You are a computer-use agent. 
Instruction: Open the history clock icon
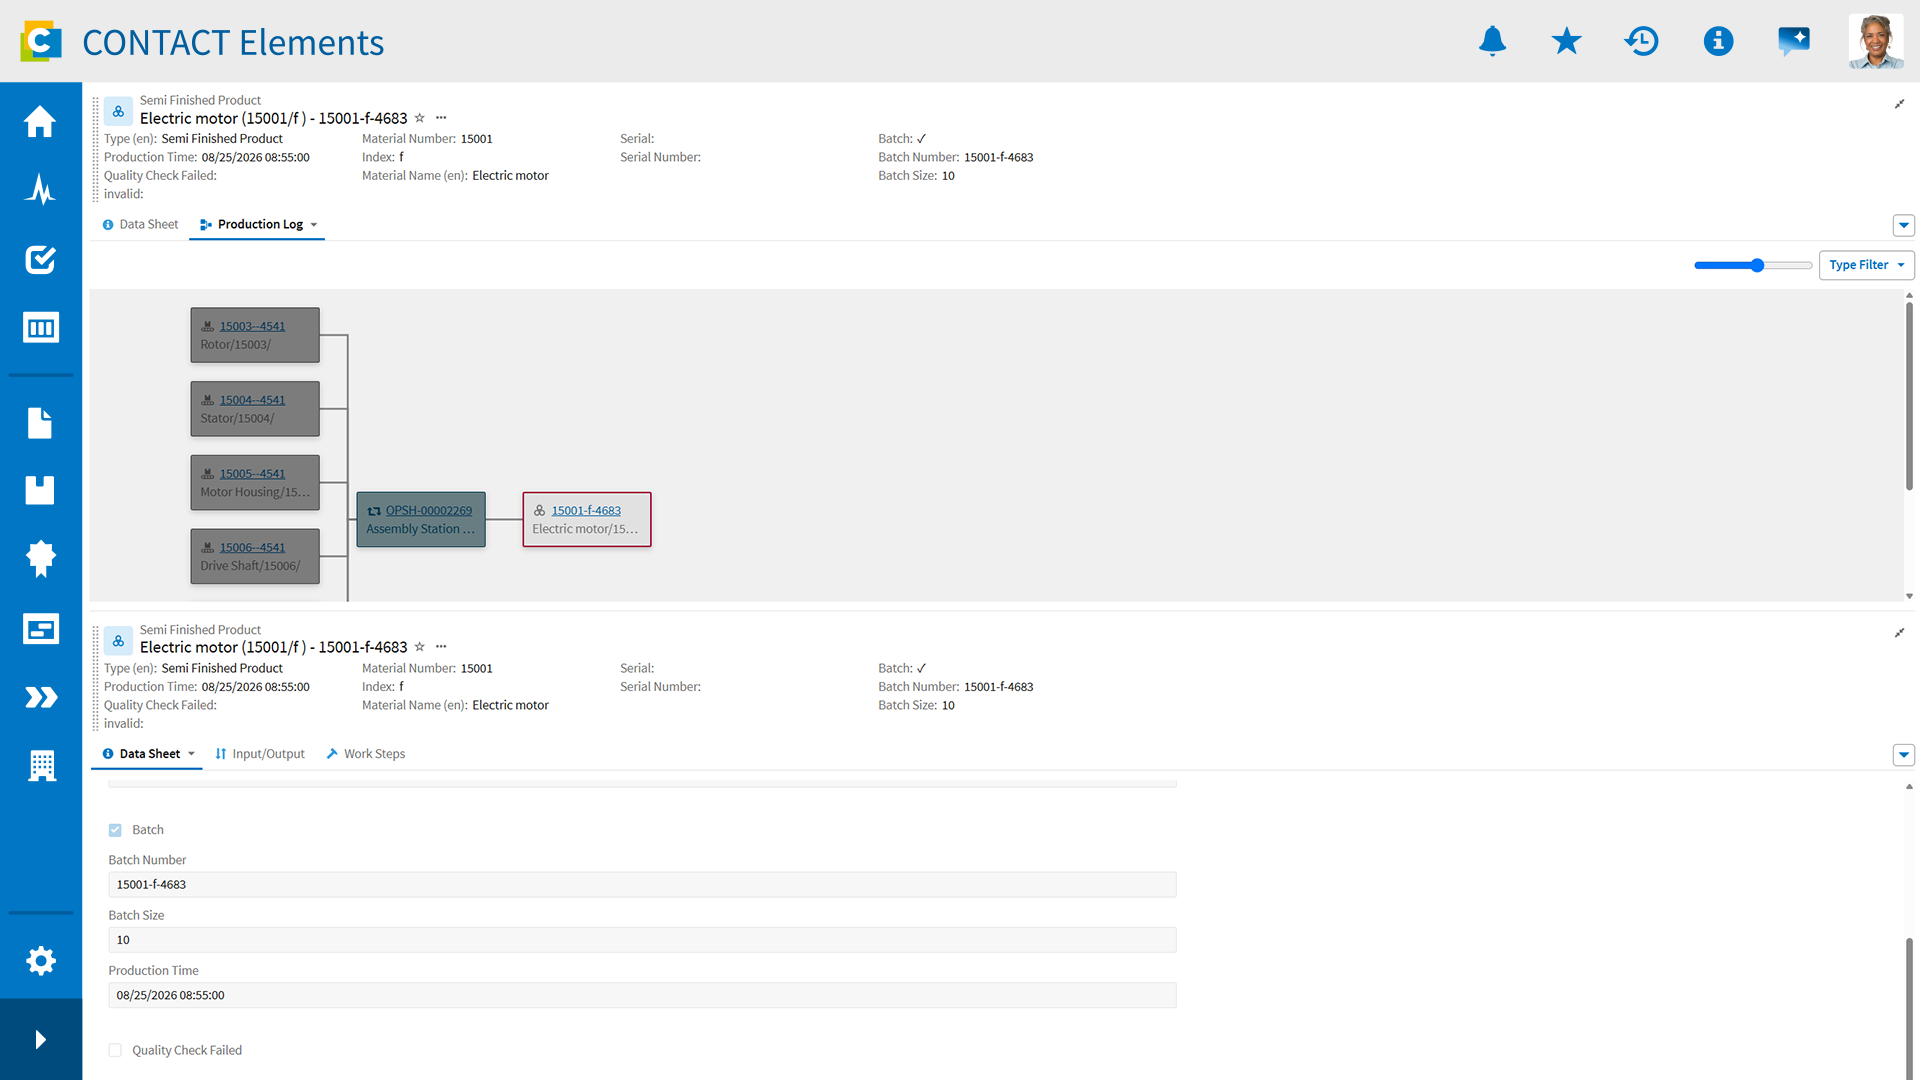[x=1642, y=41]
